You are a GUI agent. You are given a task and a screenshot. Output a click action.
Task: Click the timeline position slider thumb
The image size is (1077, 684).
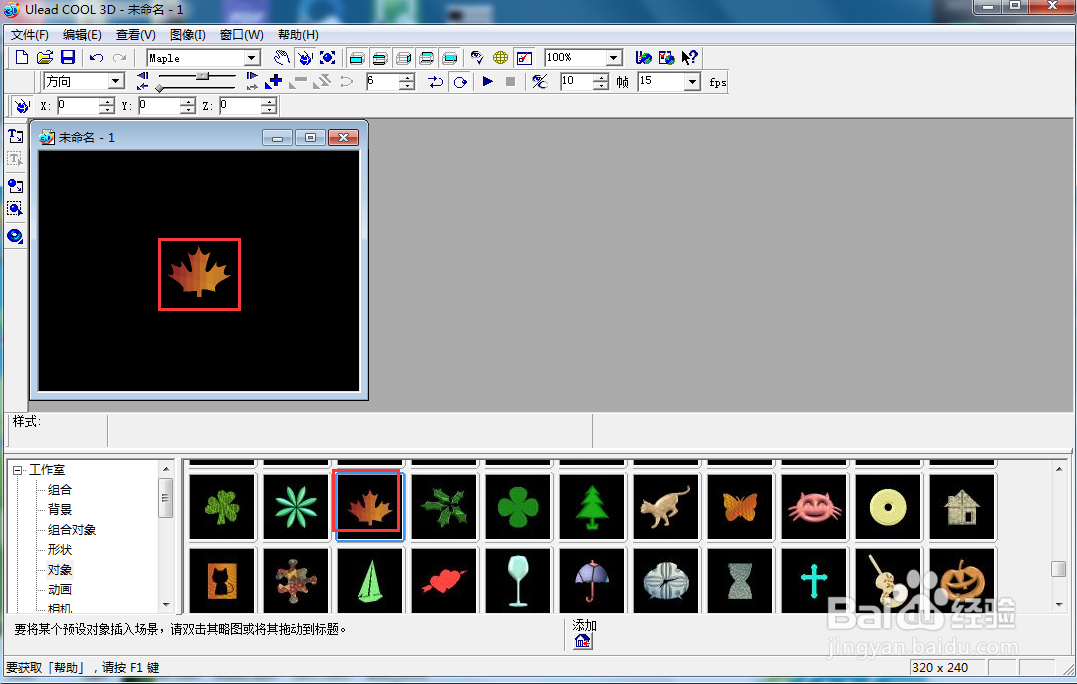pos(202,76)
